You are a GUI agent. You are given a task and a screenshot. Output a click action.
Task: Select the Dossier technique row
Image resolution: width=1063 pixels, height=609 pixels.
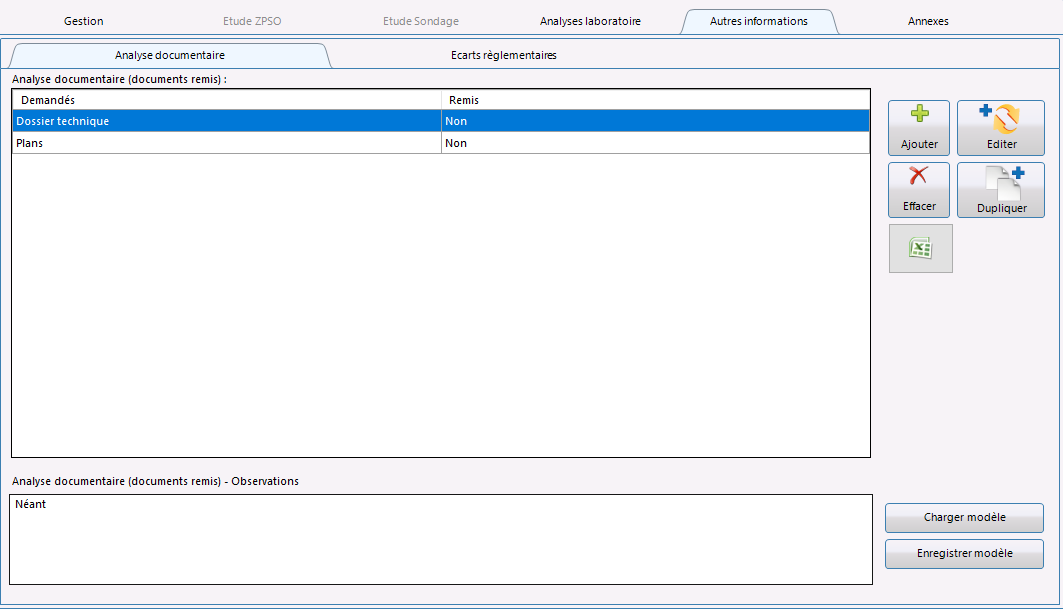click(x=441, y=121)
